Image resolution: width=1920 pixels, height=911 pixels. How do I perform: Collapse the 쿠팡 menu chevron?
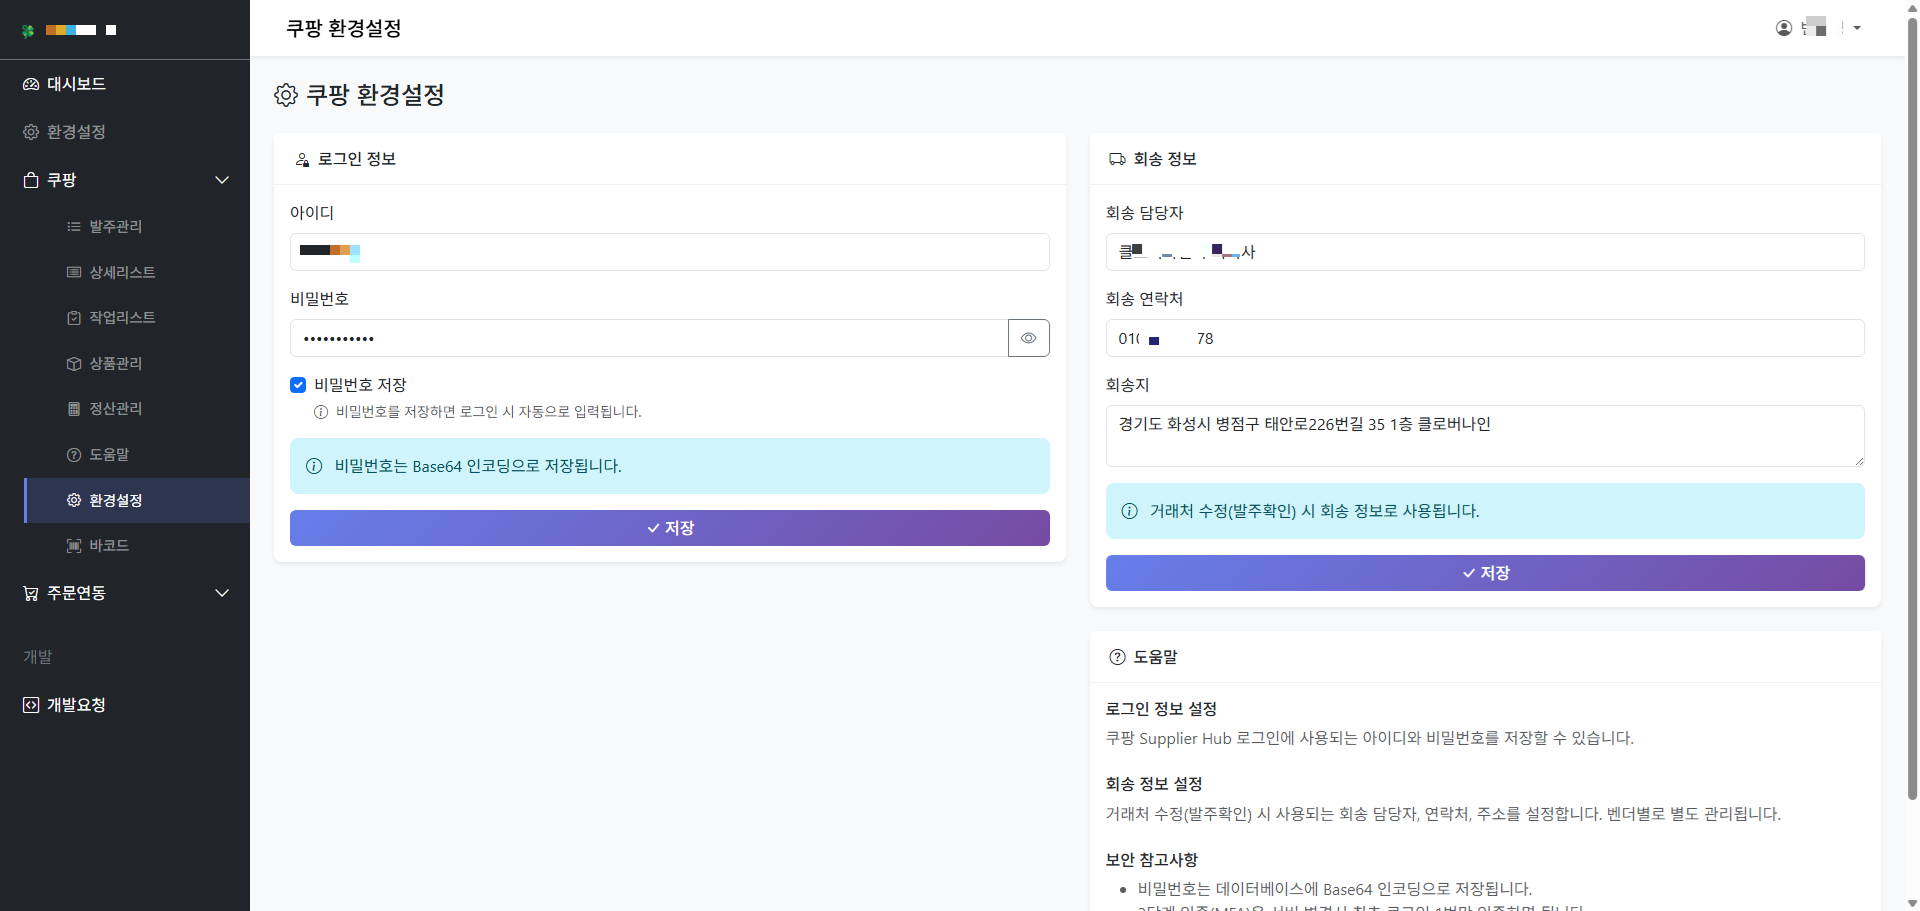[222, 180]
